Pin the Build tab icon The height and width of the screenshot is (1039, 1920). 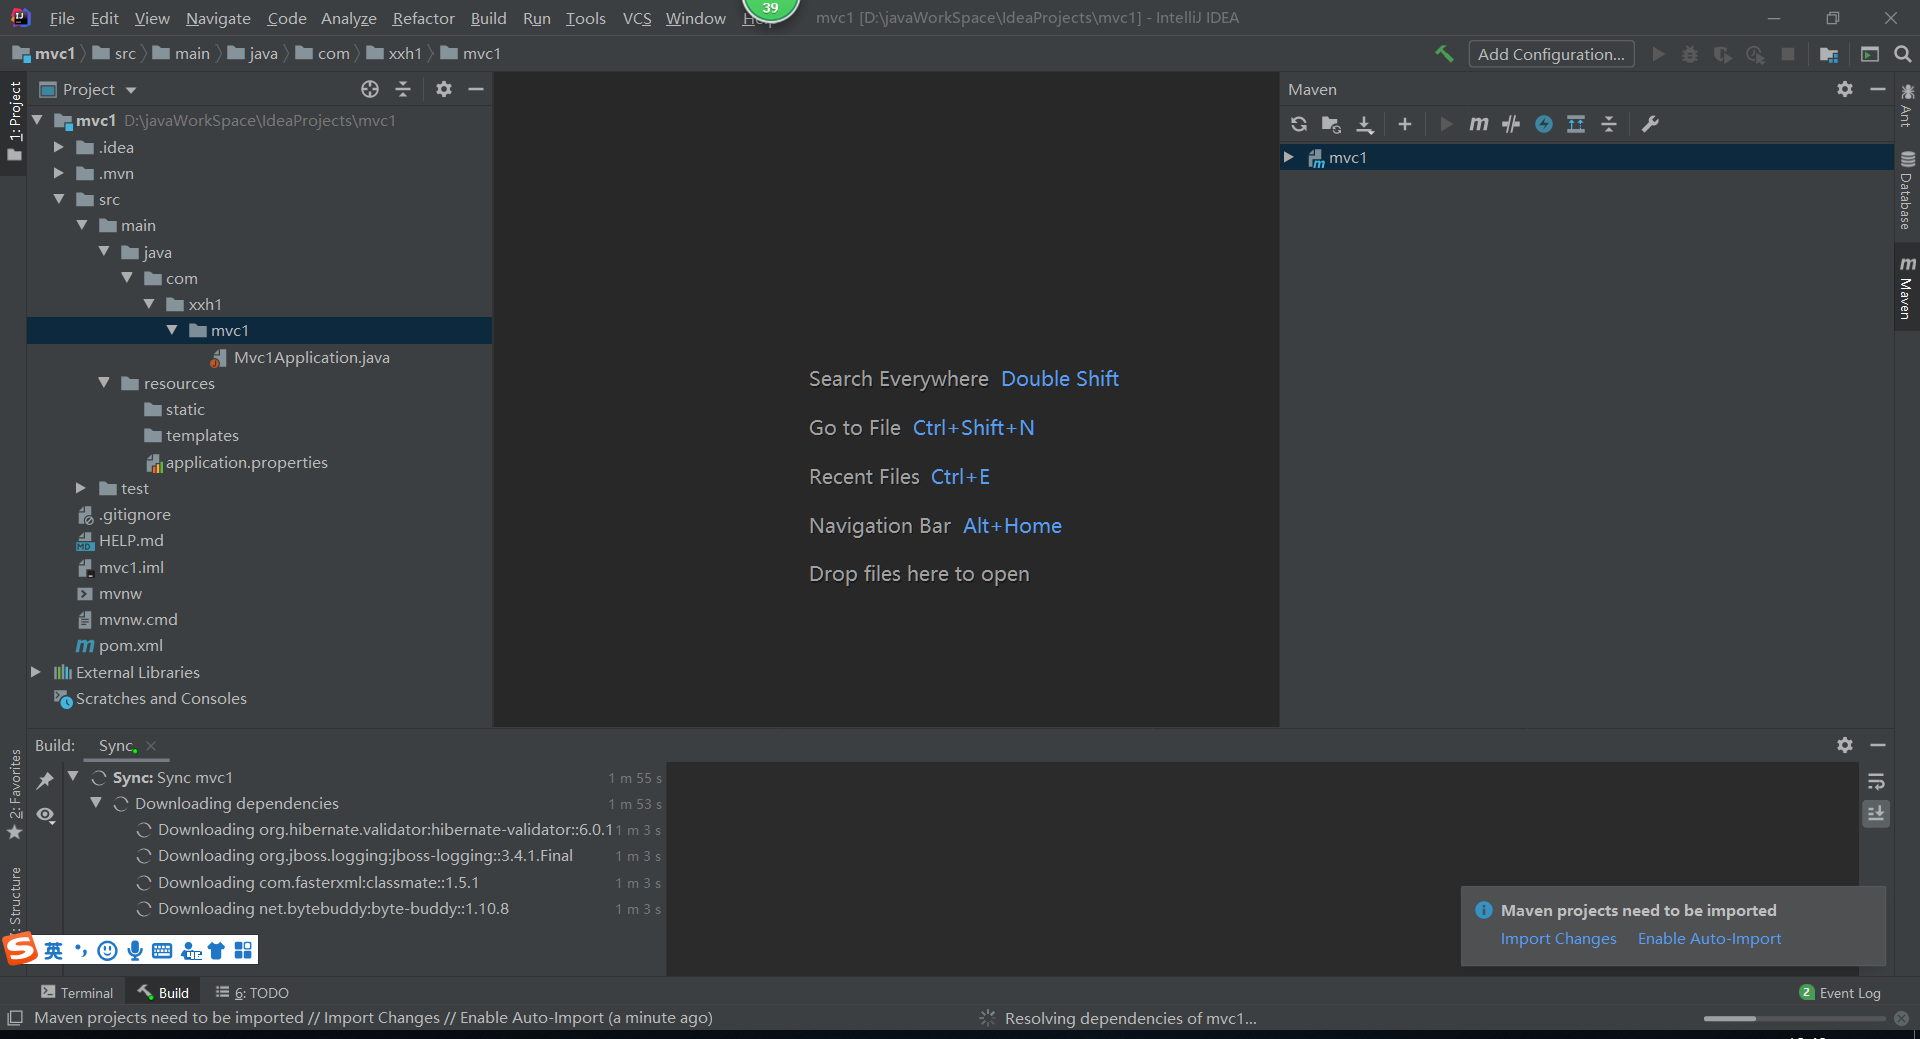(45, 780)
